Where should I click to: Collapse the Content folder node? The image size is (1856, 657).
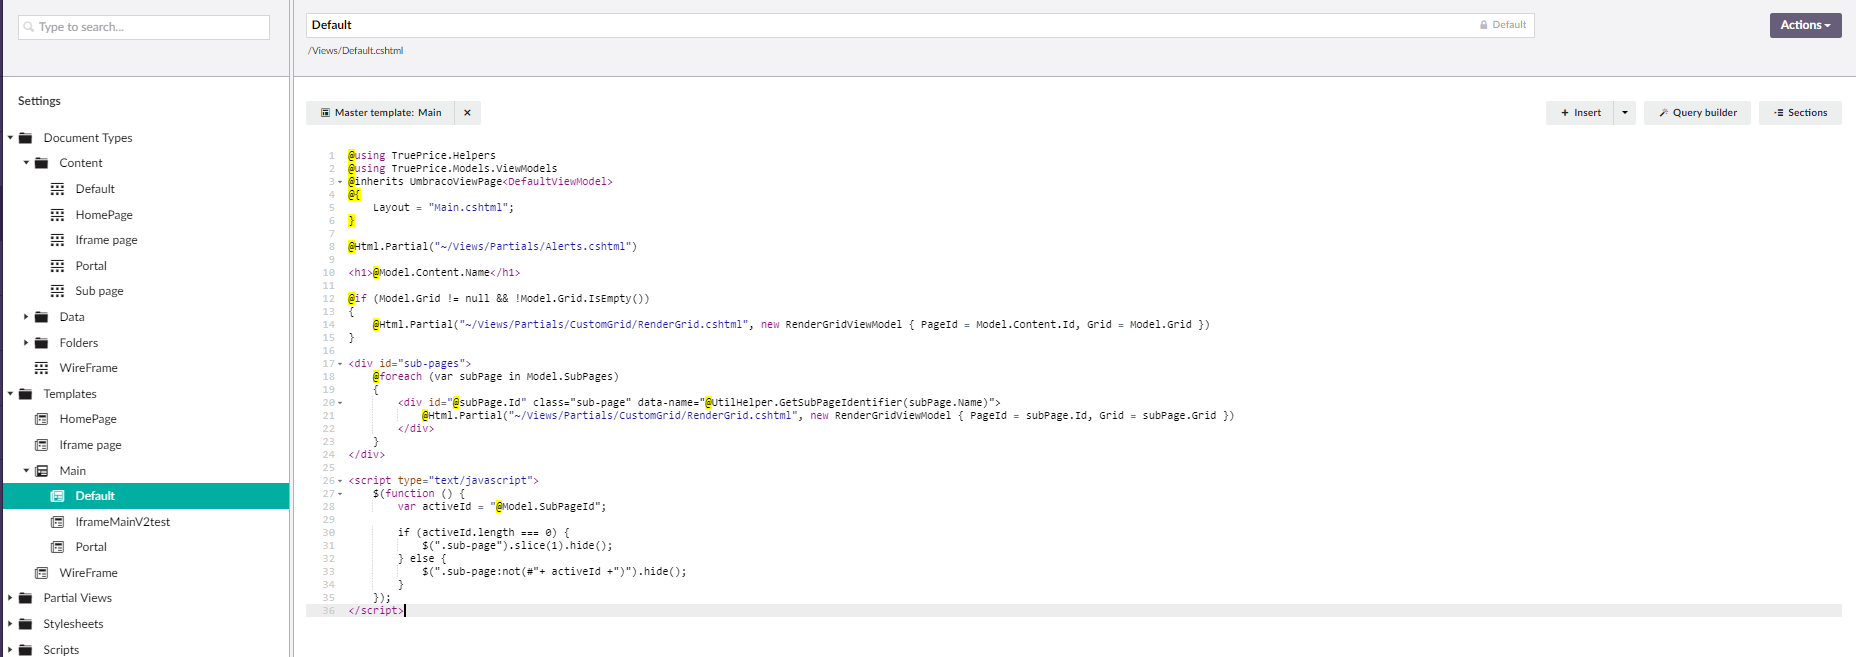coord(26,163)
